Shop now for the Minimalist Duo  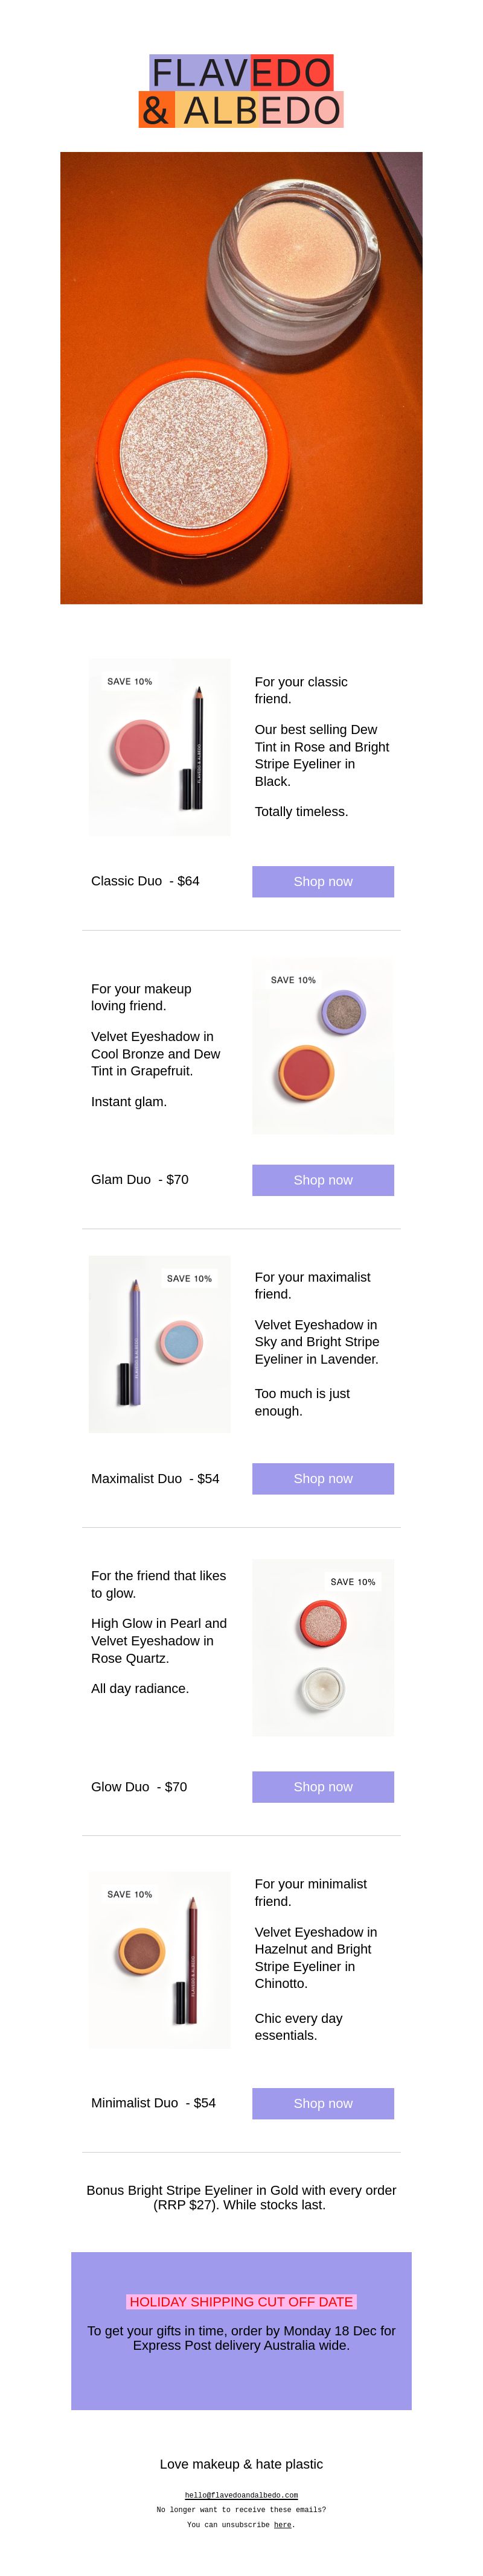click(323, 2103)
